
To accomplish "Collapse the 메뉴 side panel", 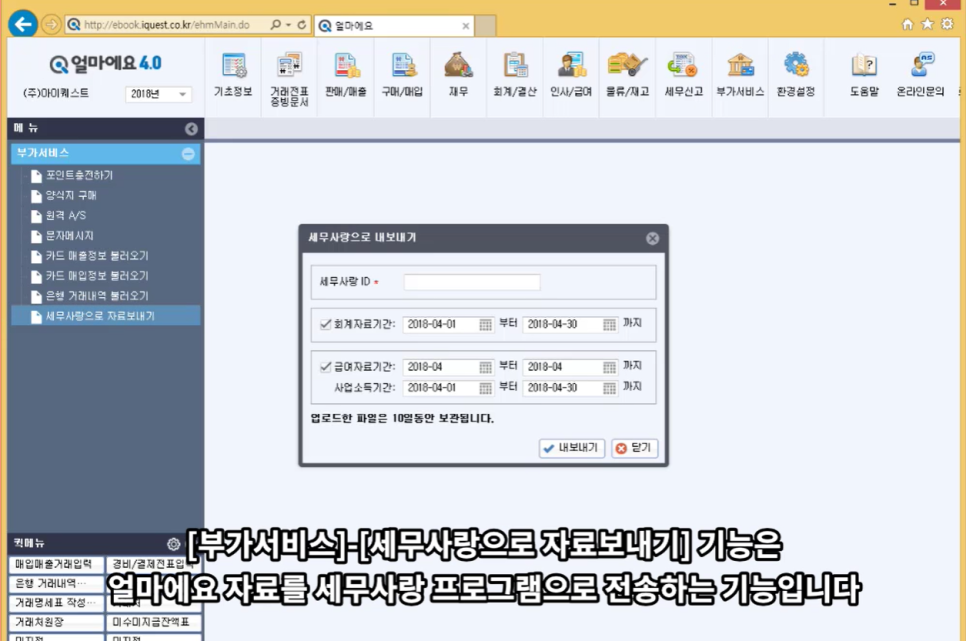I will point(191,129).
